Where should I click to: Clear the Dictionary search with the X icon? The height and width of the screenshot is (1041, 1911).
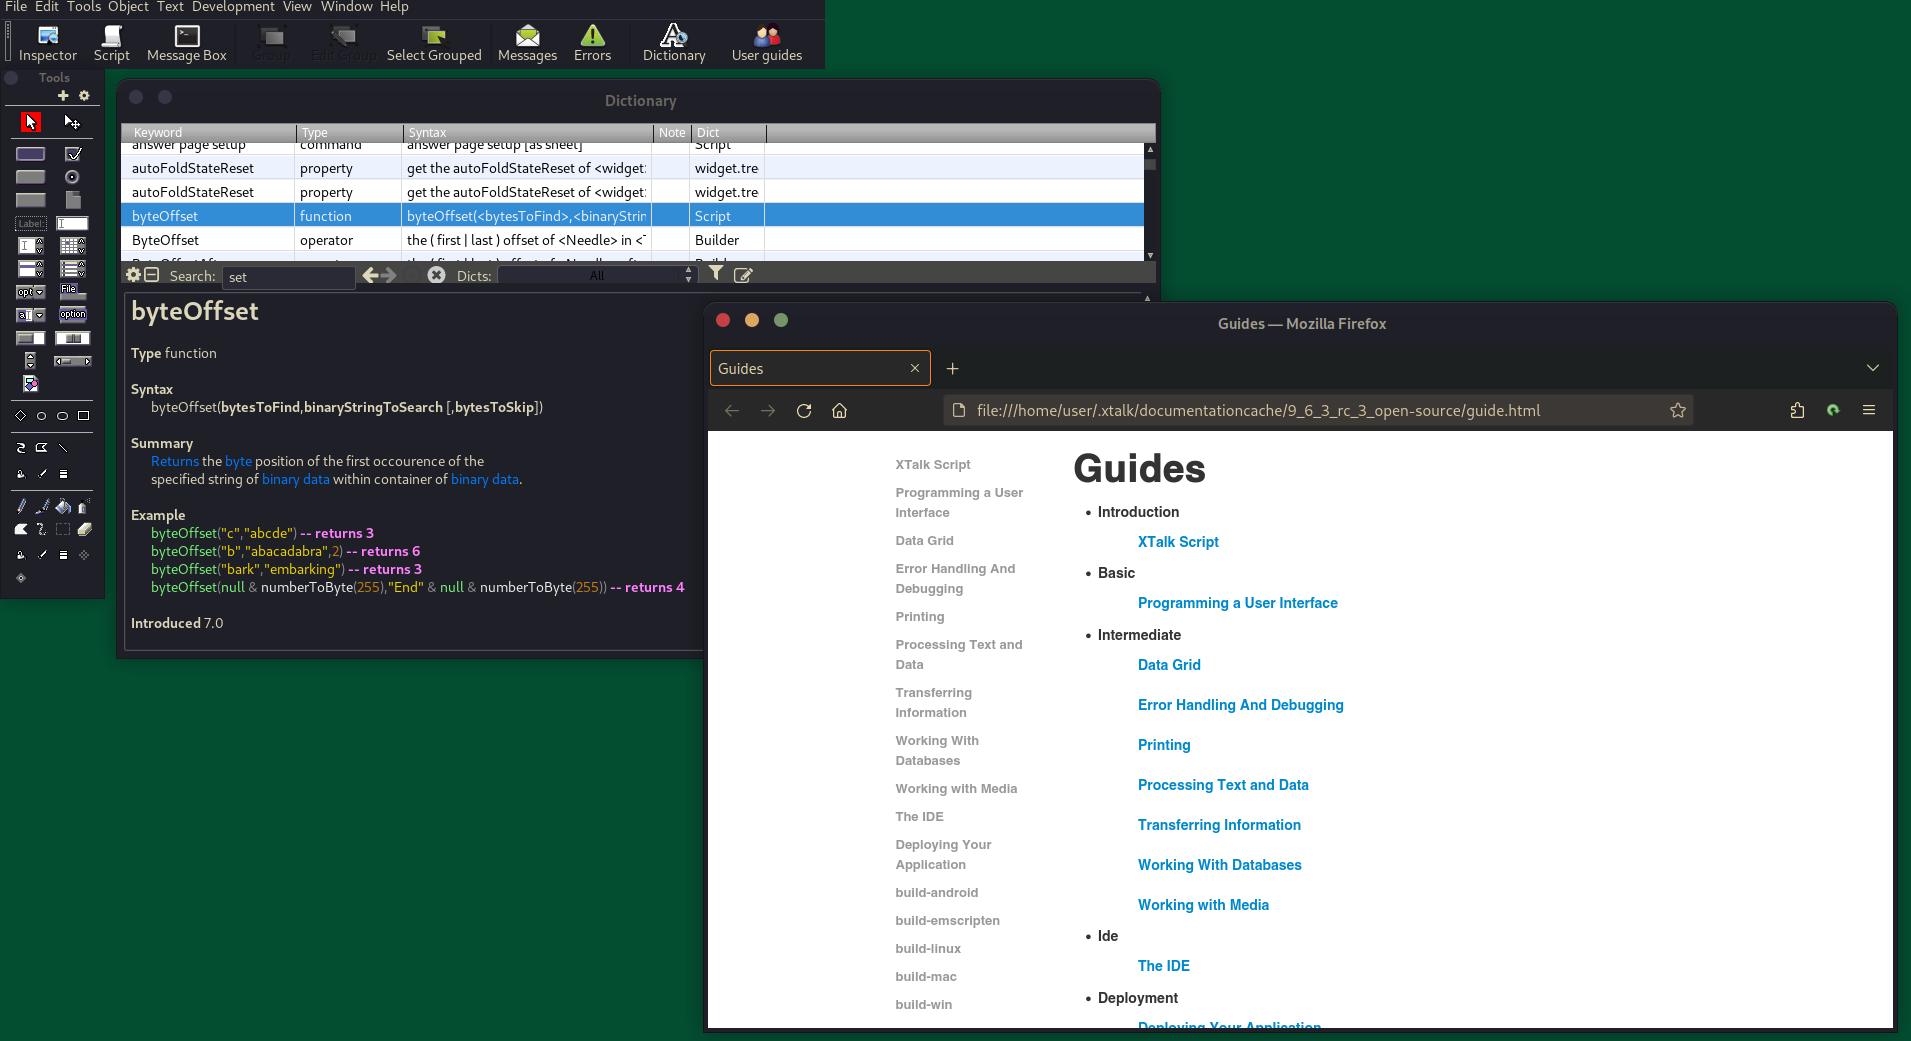[x=436, y=275]
